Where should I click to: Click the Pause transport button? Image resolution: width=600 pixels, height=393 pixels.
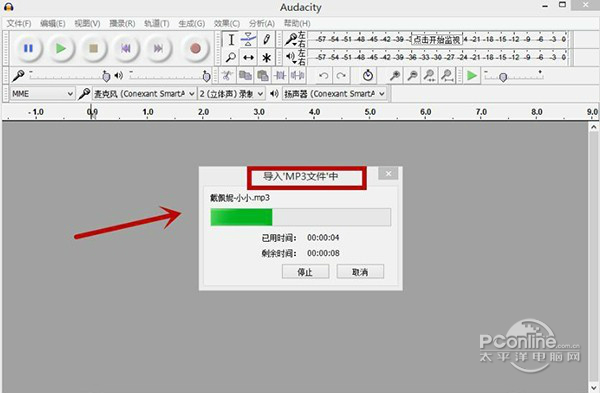[28, 49]
